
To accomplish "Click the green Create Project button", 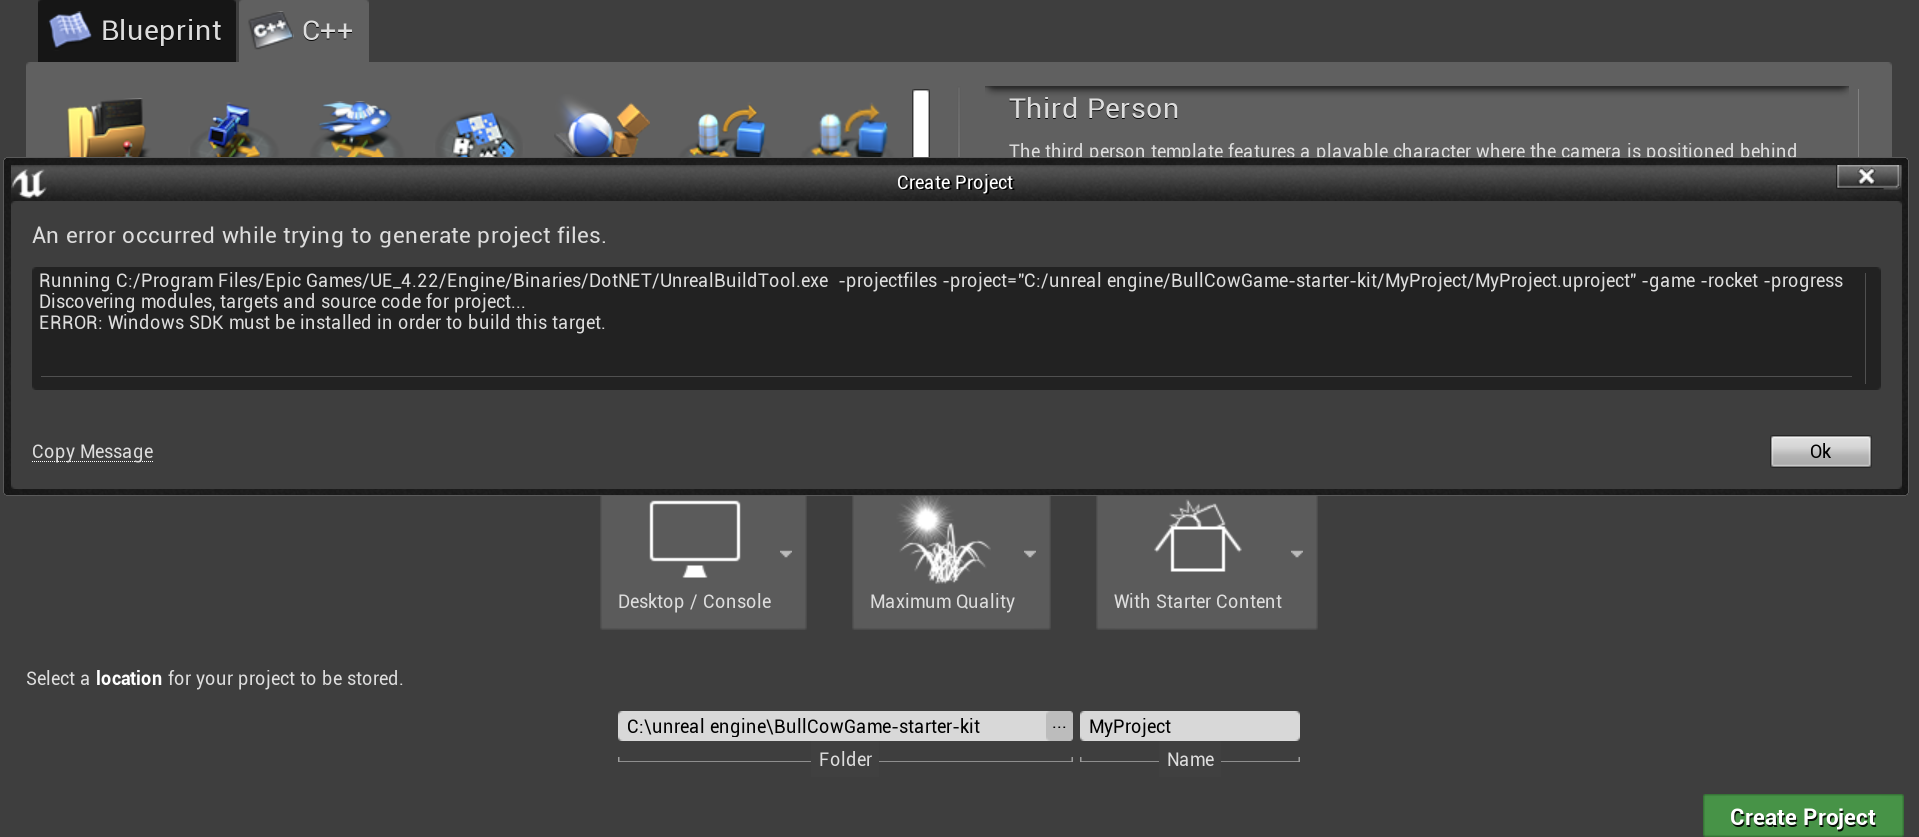I will tap(1803, 817).
